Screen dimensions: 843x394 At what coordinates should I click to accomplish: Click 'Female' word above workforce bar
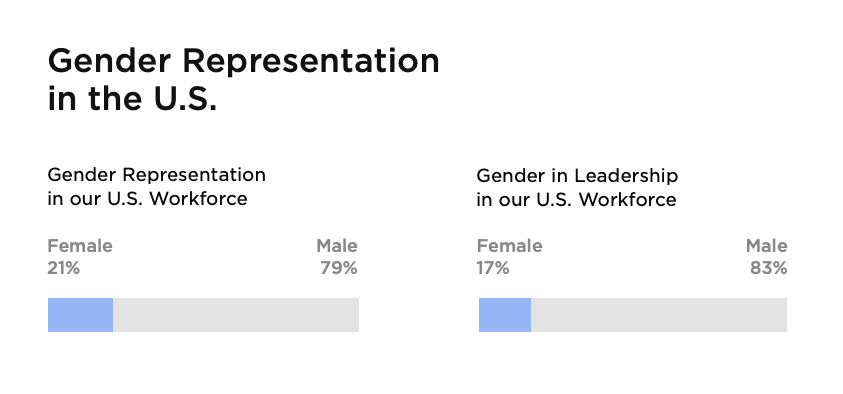[x=80, y=246]
